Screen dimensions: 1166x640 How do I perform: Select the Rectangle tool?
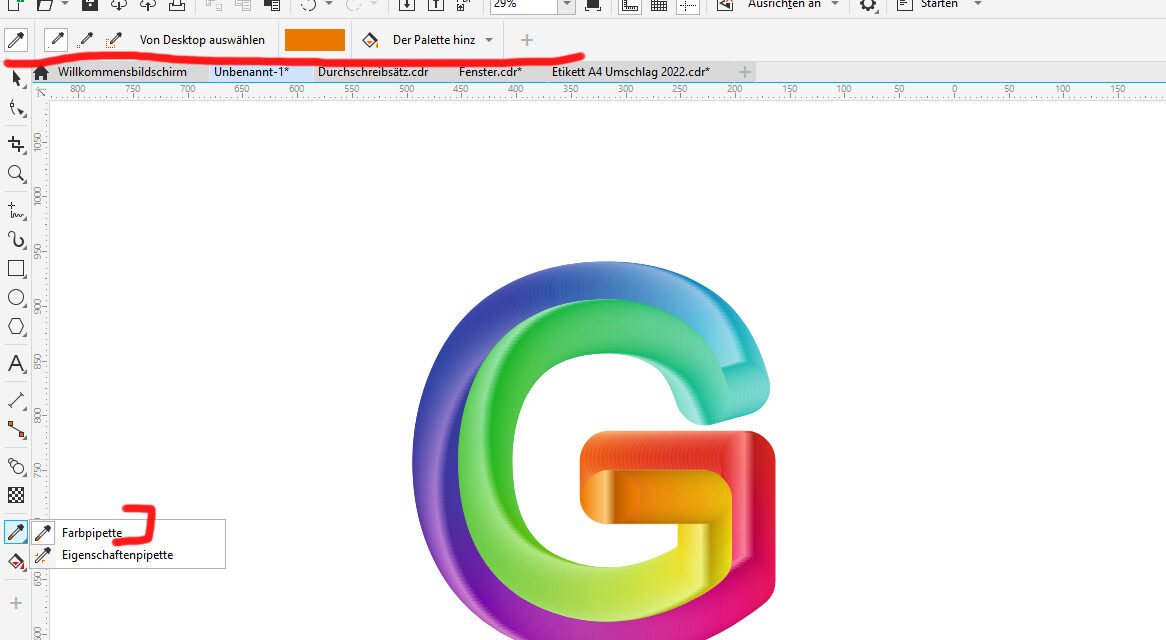pos(16,268)
